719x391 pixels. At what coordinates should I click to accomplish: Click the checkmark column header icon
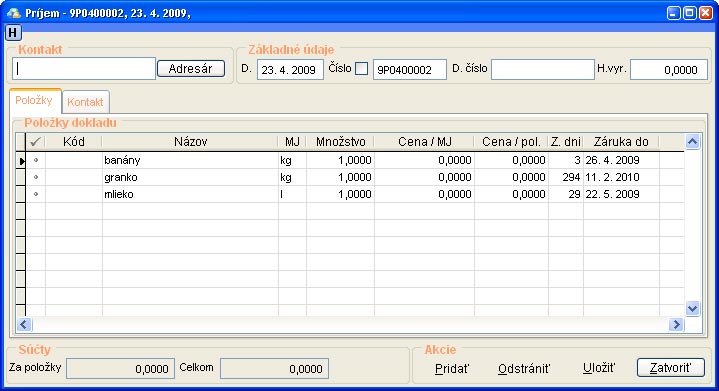[35, 142]
